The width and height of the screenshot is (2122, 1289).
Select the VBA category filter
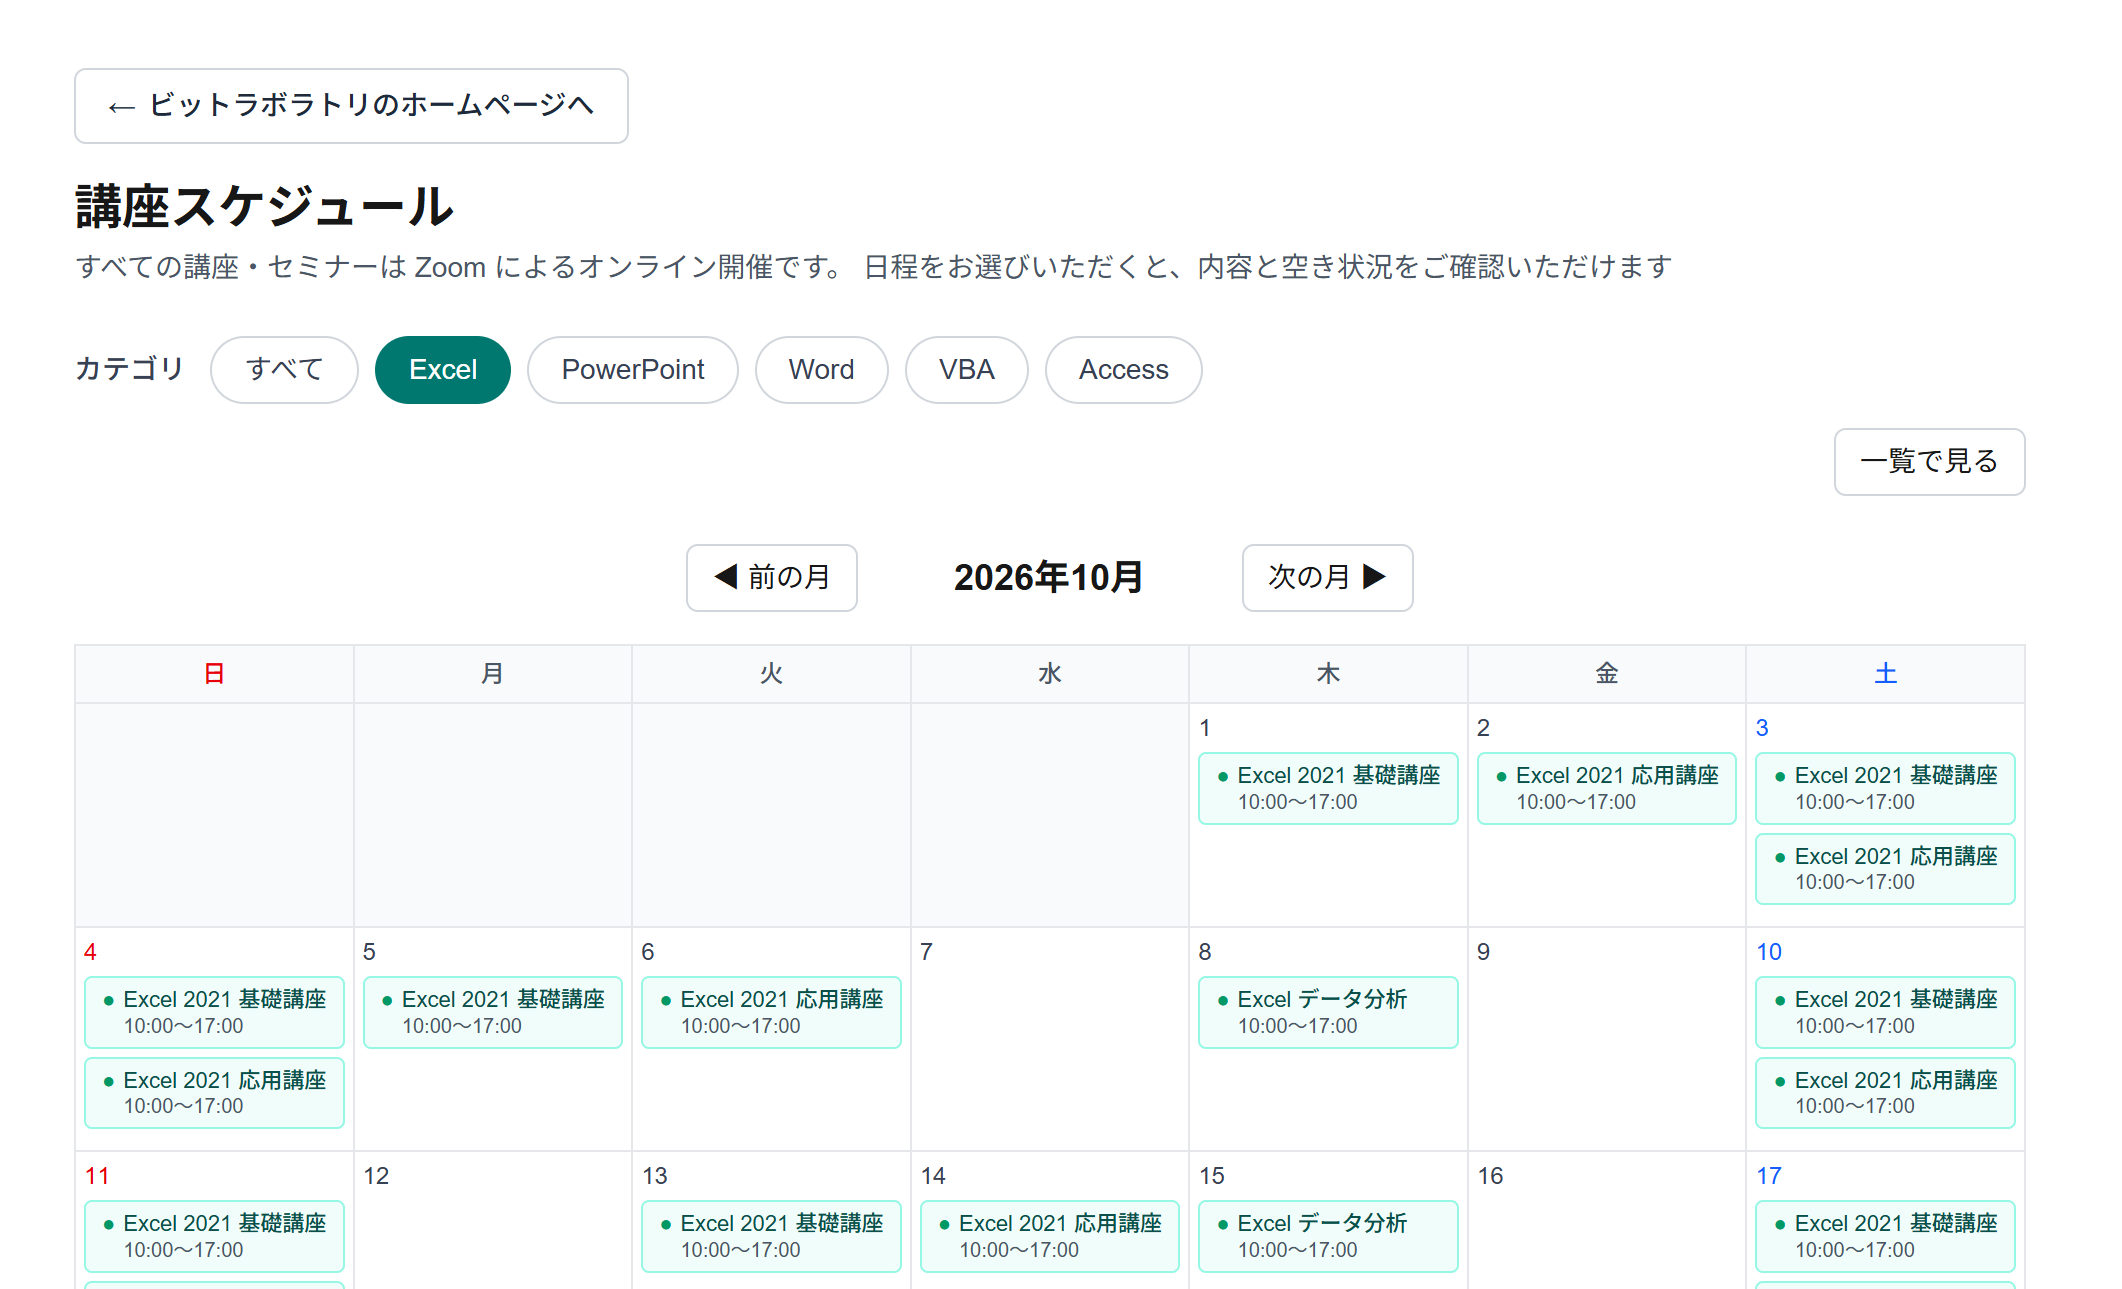point(967,370)
